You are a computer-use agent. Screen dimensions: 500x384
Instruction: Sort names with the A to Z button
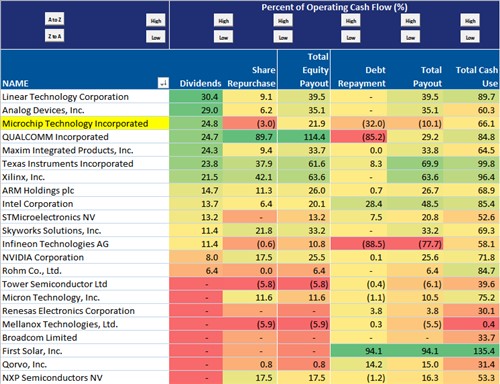tap(55, 19)
